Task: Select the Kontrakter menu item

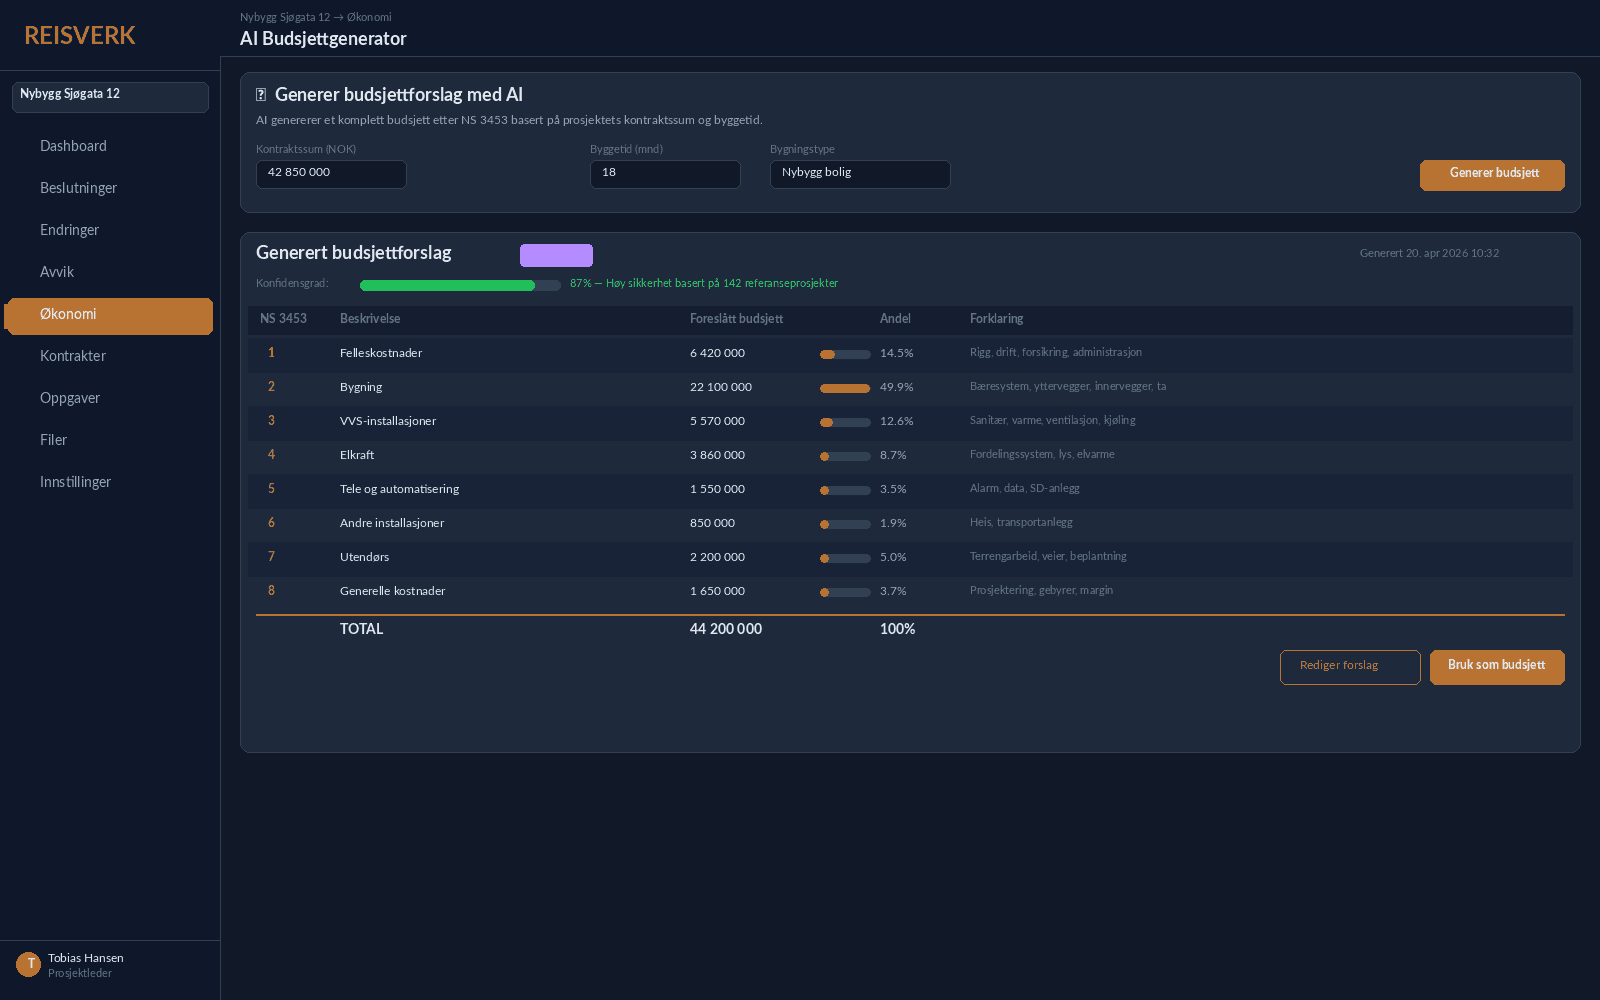Action: (x=73, y=356)
